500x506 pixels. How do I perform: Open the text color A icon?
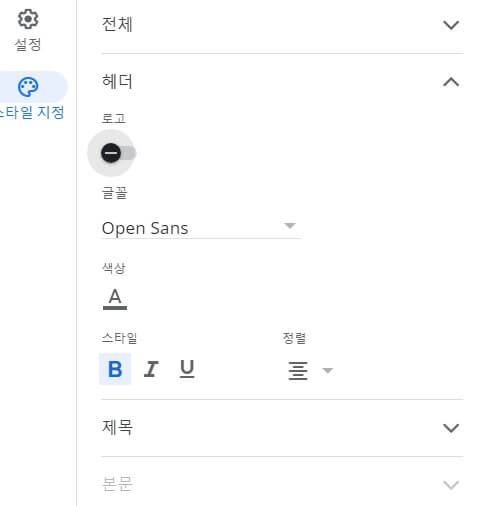click(115, 299)
